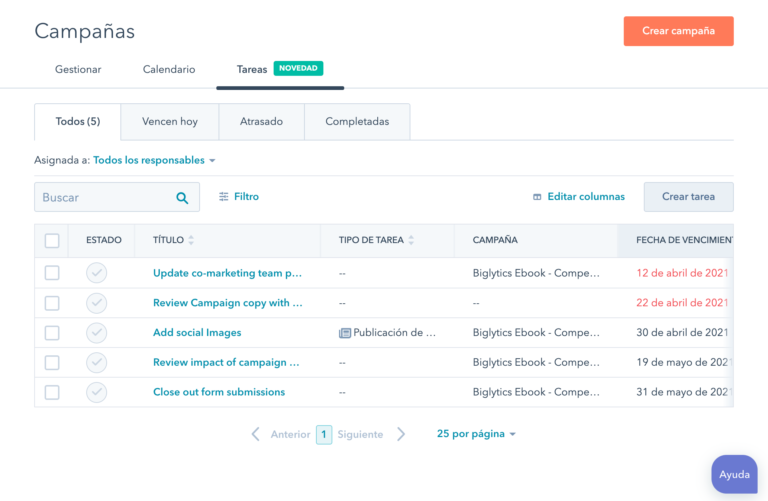Viewport: 768px width, 501px height.
Task: Click the search magnifier icon
Action: coord(182,198)
